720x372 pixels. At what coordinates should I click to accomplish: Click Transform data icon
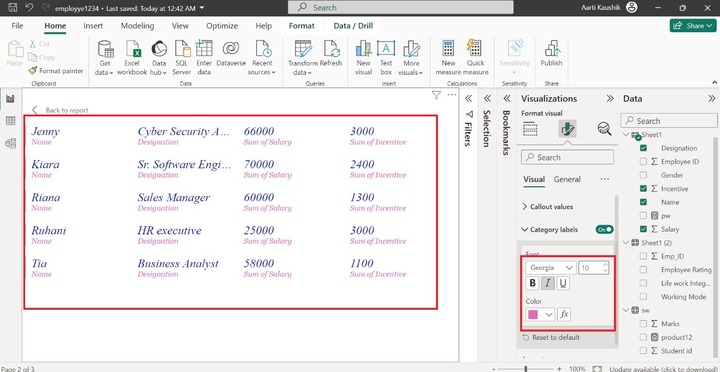pos(303,57)
